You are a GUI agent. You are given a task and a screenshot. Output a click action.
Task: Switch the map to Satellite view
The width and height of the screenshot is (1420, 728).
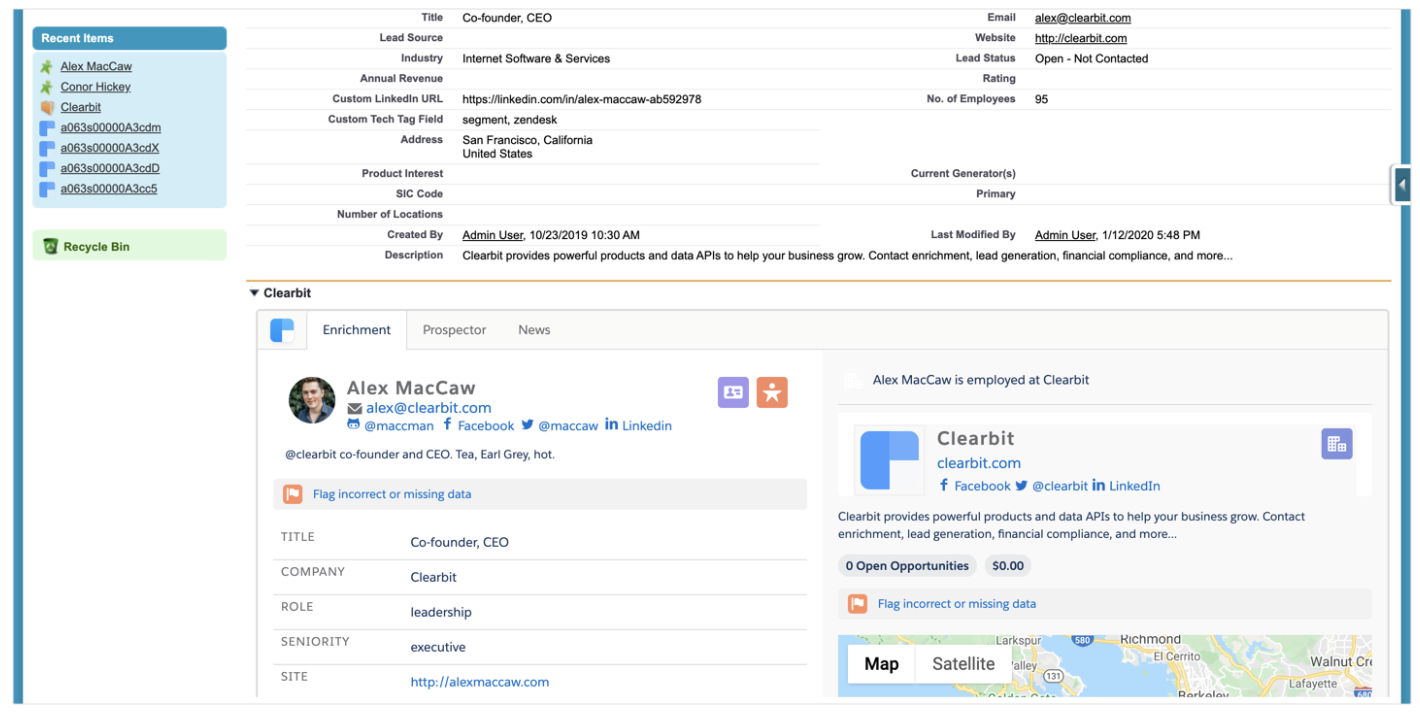tap(963, 664)
